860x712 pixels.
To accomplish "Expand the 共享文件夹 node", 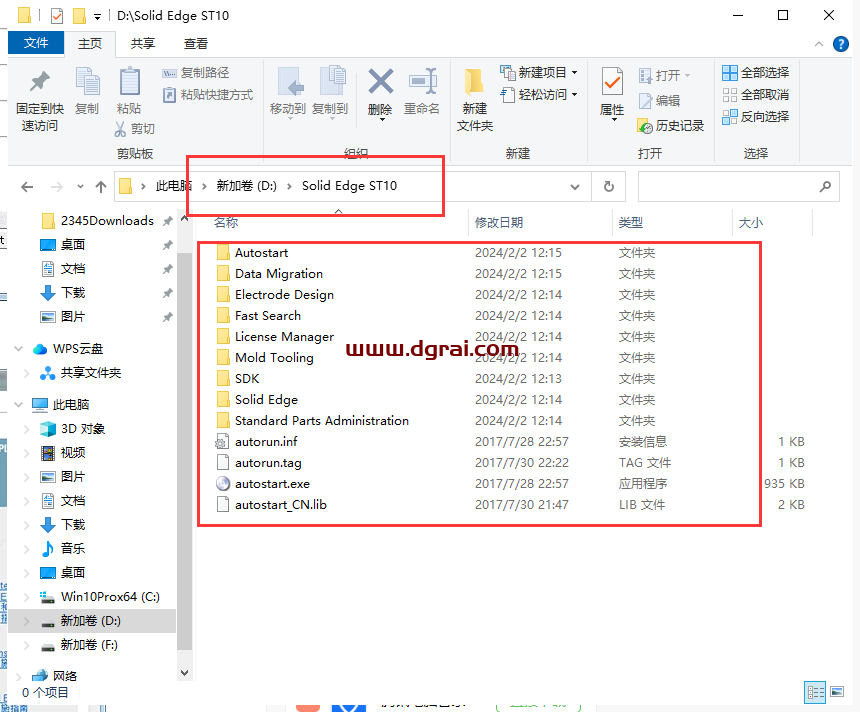I will [26, 373].
